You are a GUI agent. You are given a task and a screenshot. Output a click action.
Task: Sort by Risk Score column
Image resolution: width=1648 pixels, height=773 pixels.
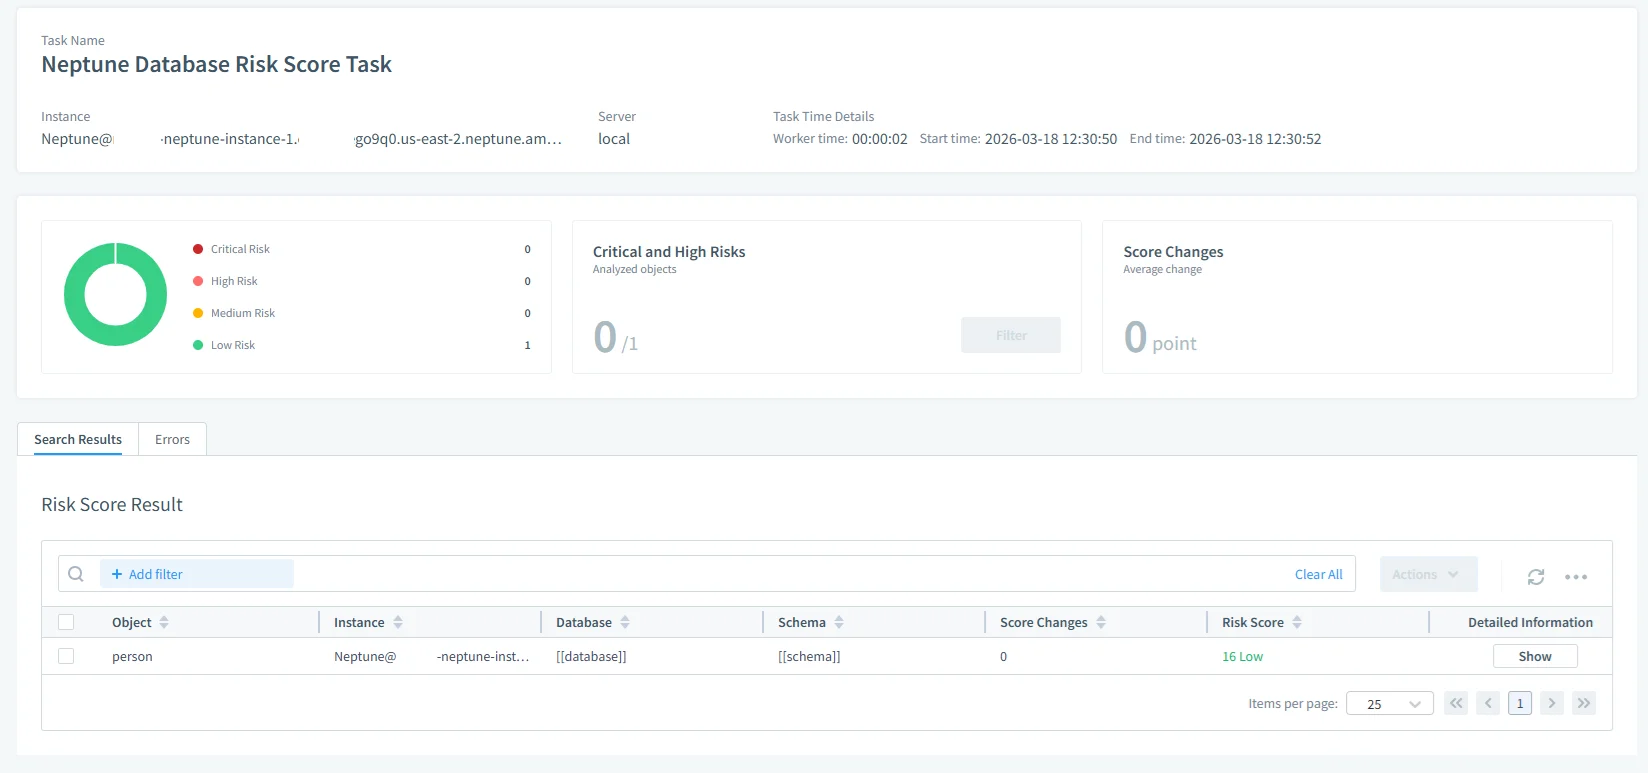click(x=1297, y=622)
